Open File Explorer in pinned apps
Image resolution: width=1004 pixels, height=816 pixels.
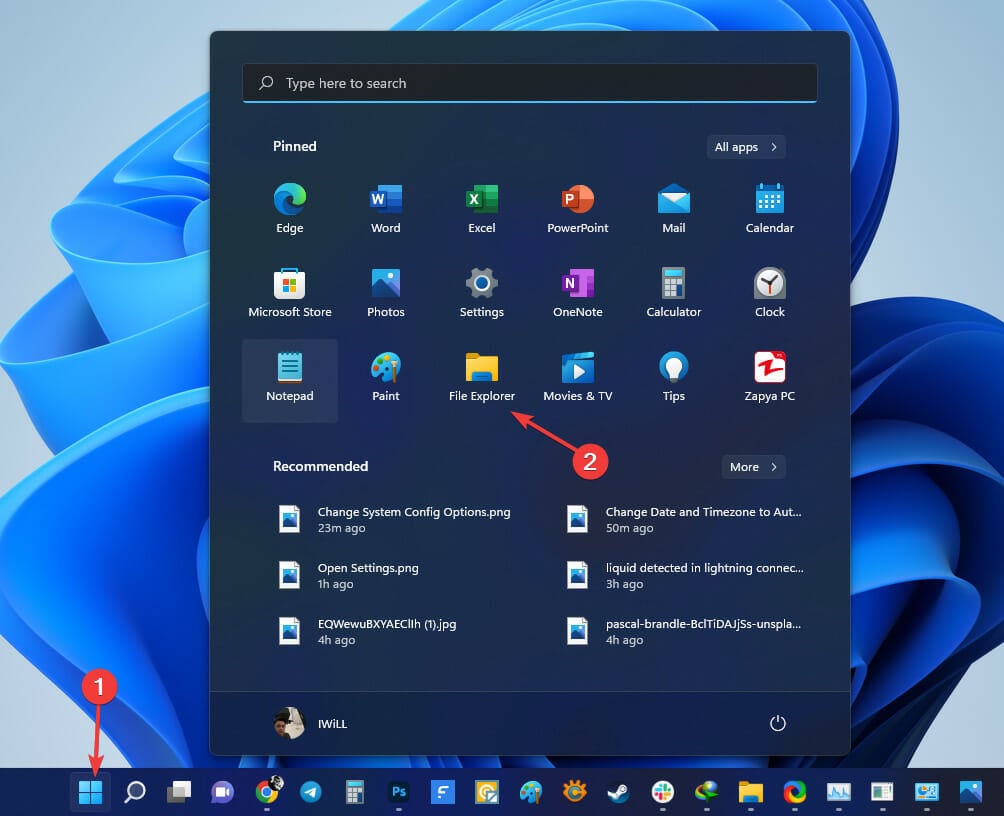tap(482, 377)
